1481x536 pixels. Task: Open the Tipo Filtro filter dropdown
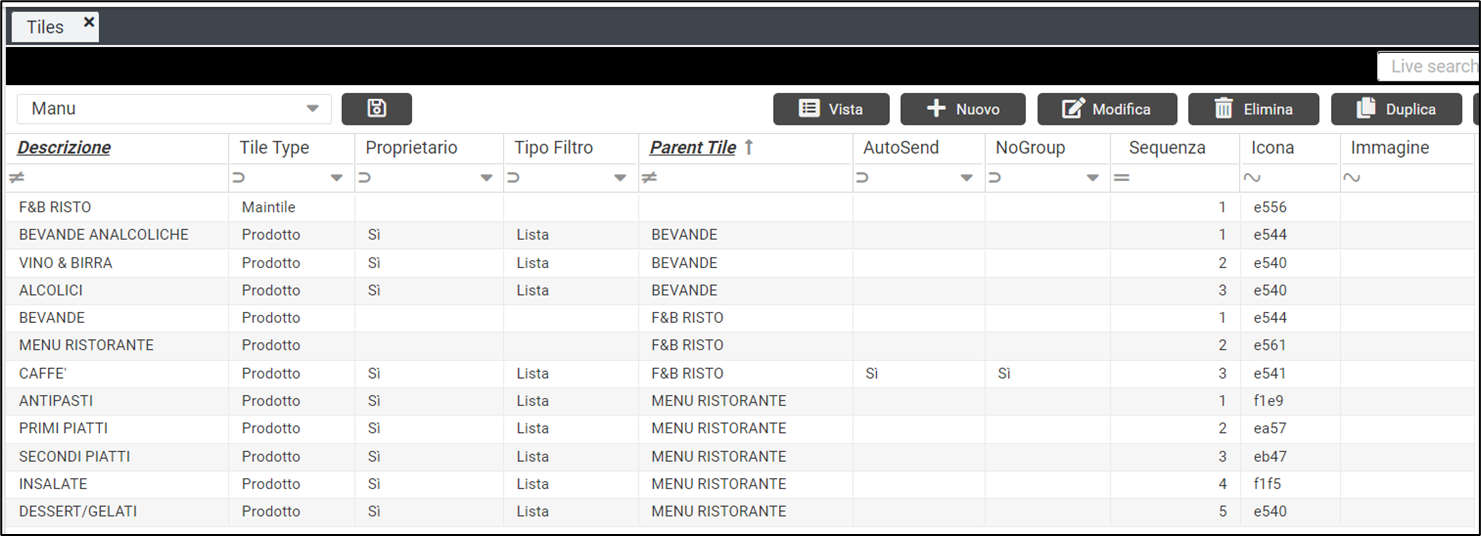pyautogui.click(x=620, y=179)
